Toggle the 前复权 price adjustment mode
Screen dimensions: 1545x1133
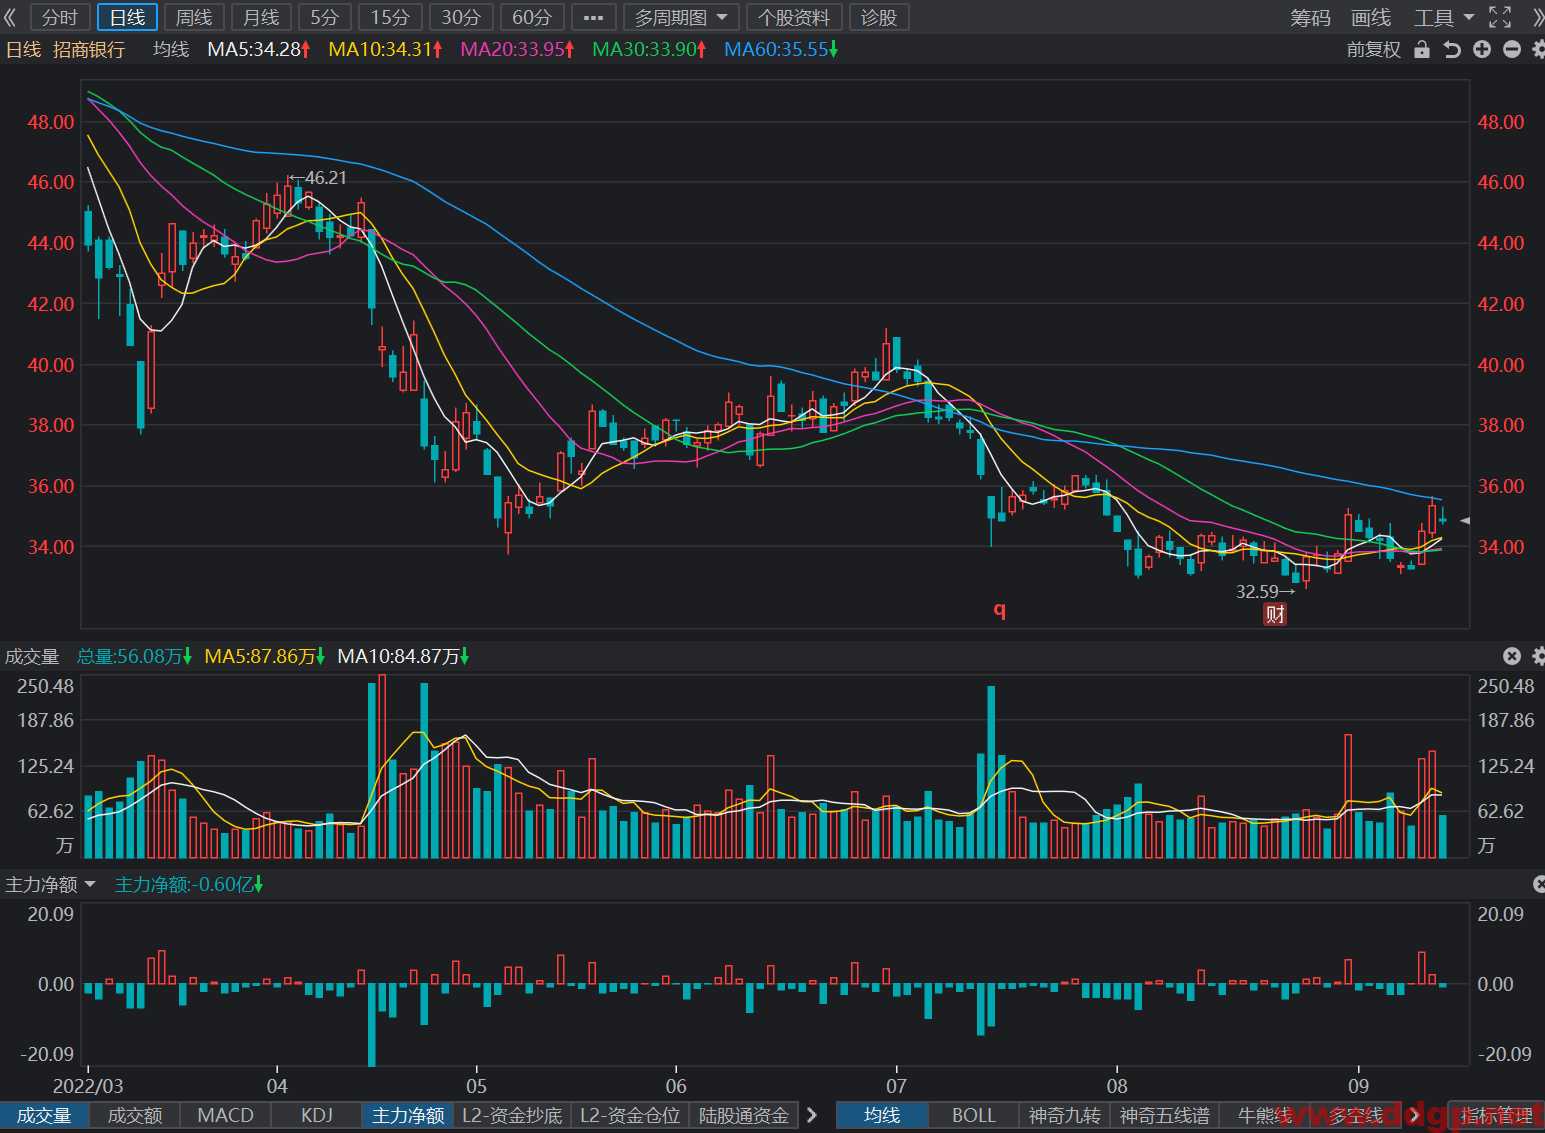click(1374, 49)
